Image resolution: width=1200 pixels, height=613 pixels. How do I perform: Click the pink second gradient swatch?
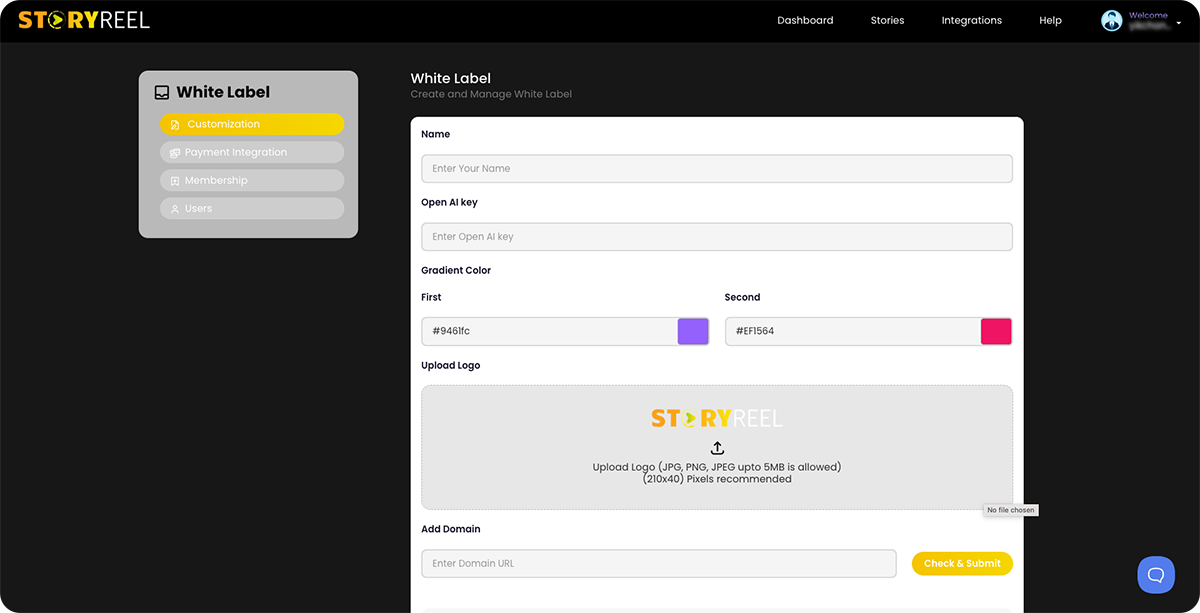pyautogui.click(x=996, y=331)
